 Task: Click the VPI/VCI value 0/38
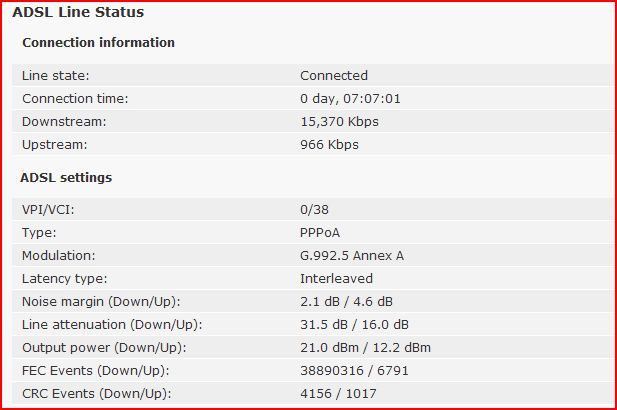point(314,210)
